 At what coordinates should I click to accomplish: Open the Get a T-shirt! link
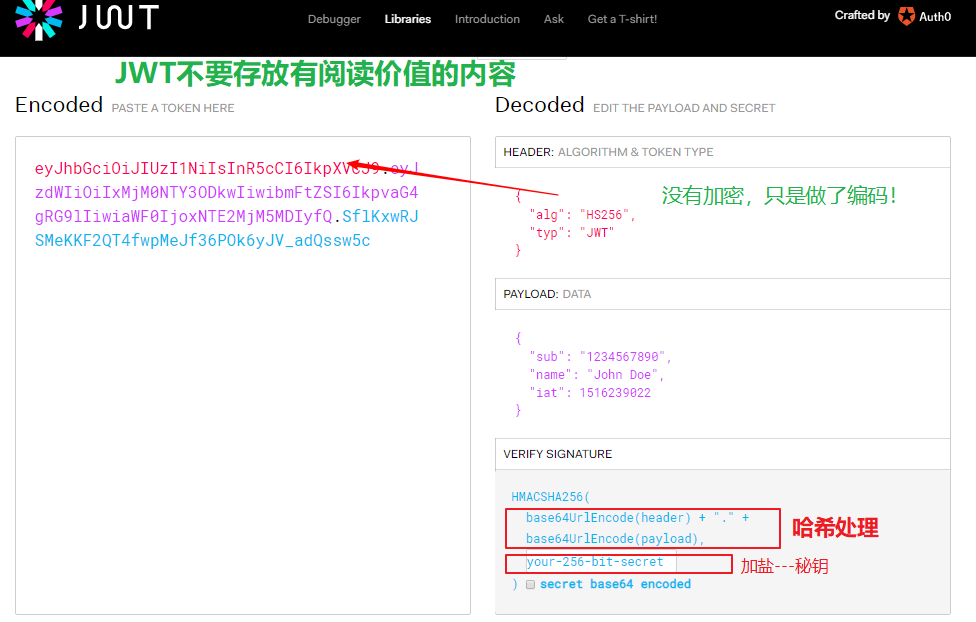pyautogui.click(x=622, y=19)
